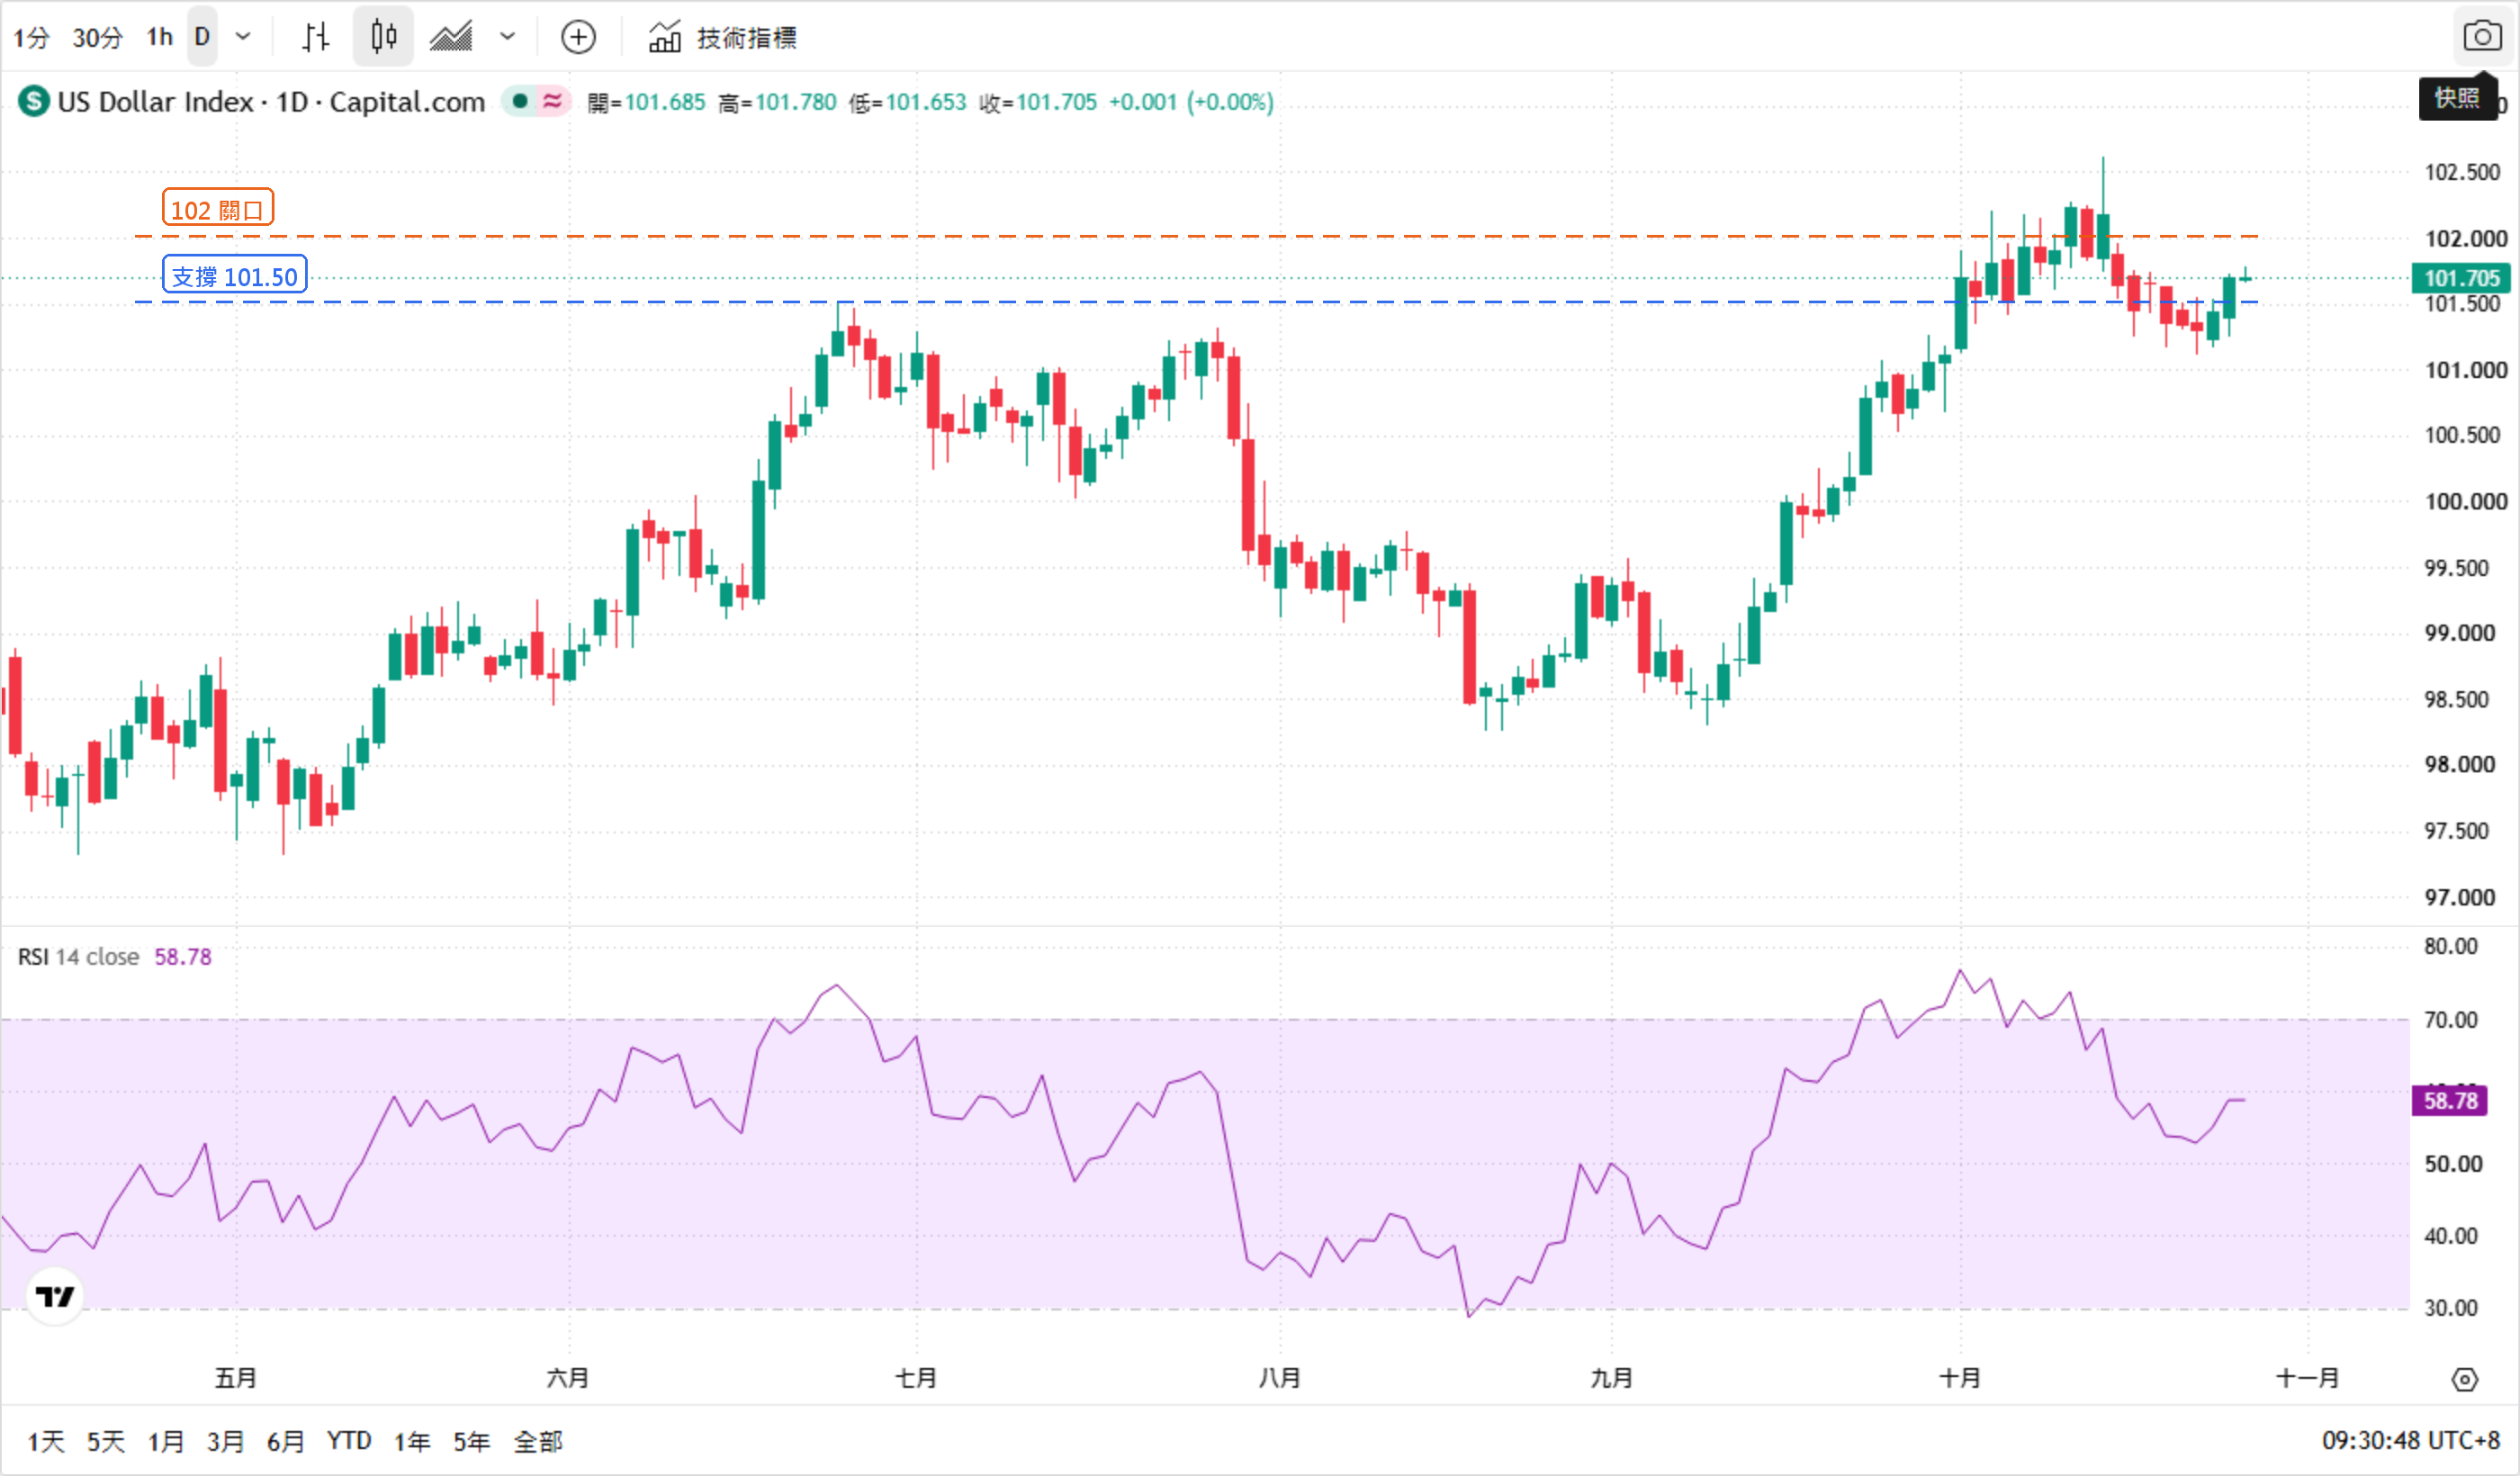The image size is (2520, 1476).
Task: Click the green S symbol logo
Action: click(34, 101)
